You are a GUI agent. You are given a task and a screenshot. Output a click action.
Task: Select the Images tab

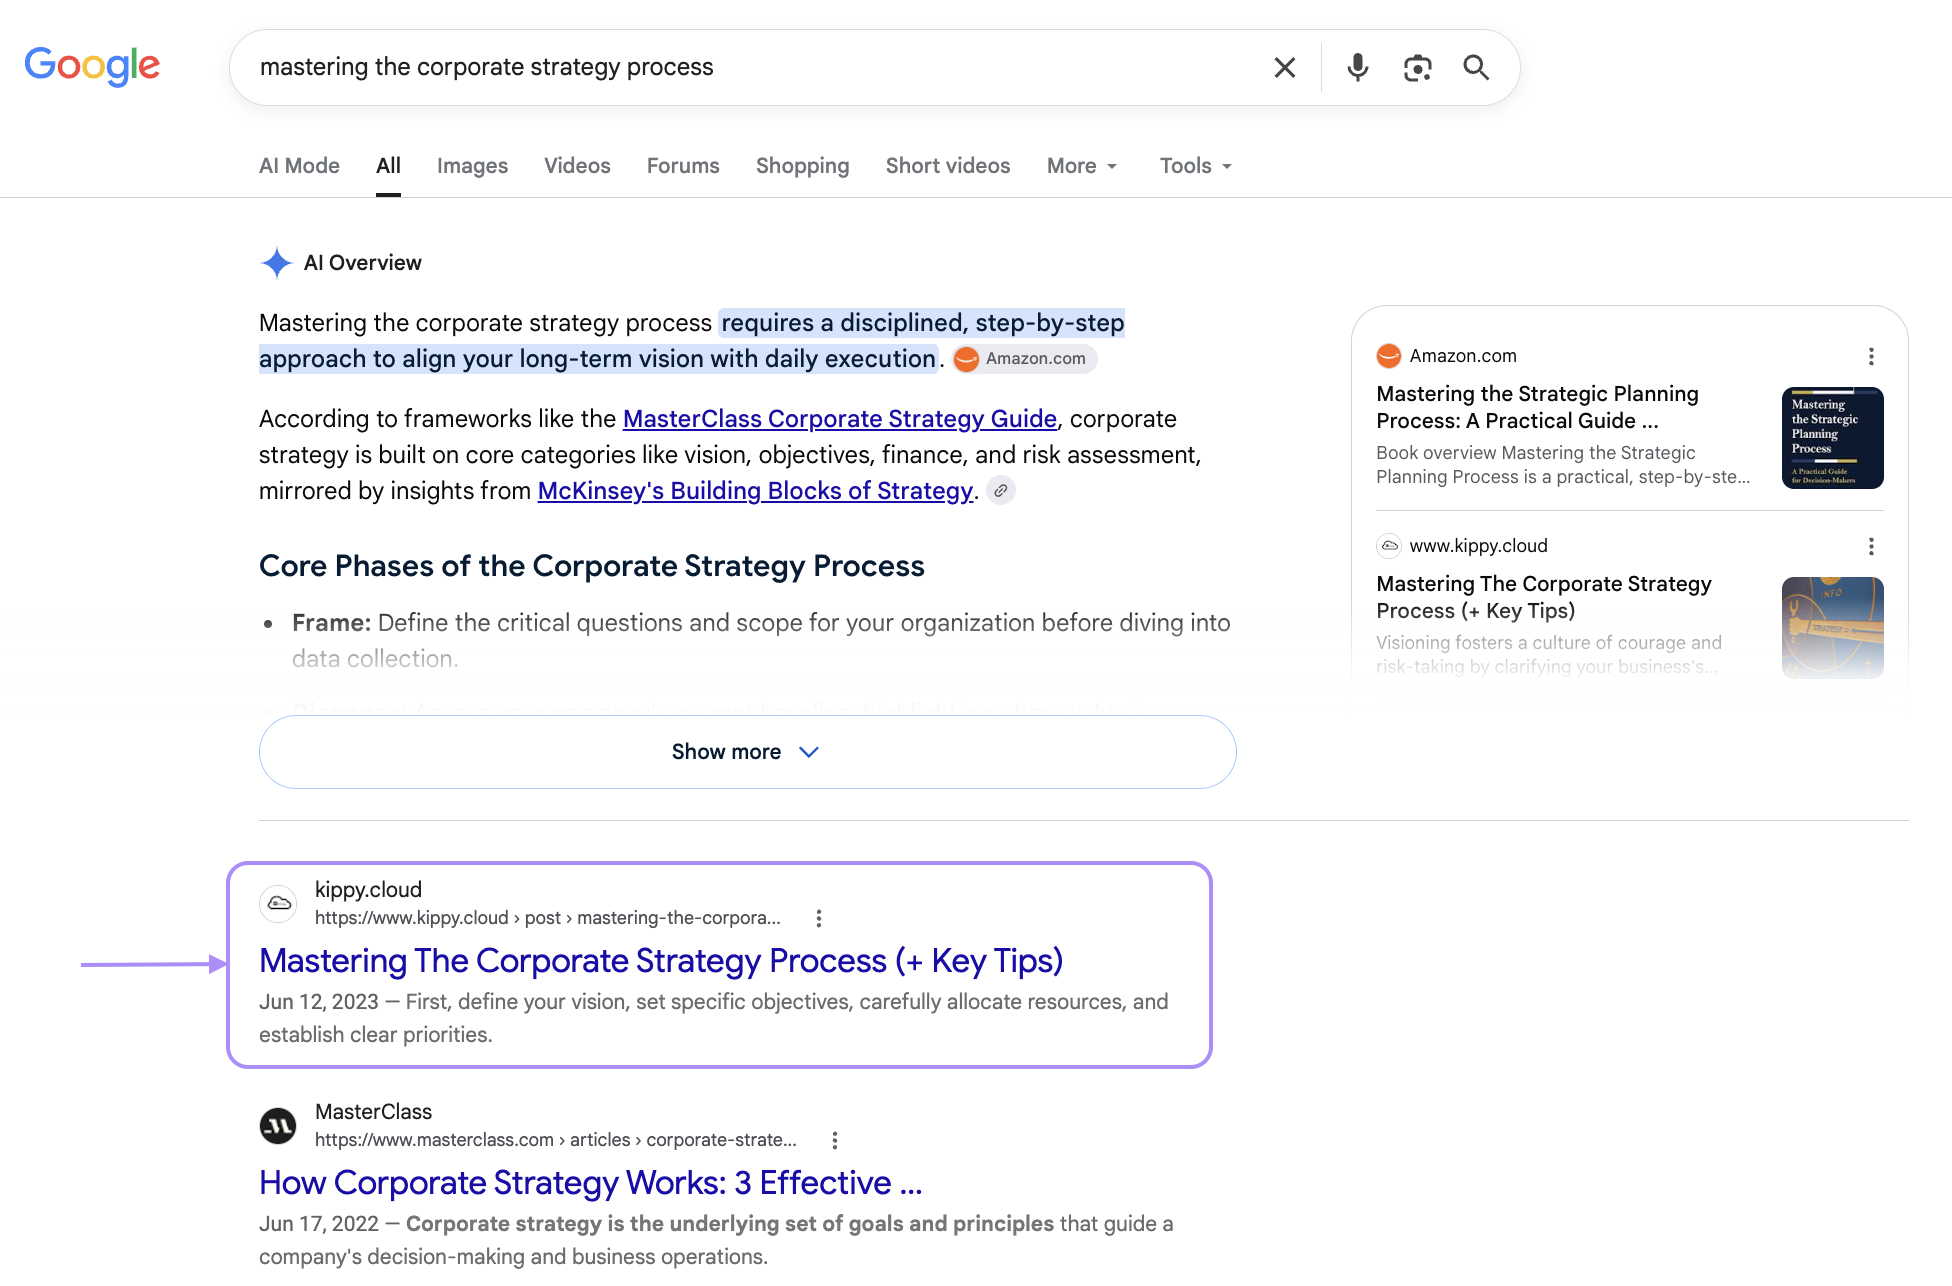click(472, 166)
